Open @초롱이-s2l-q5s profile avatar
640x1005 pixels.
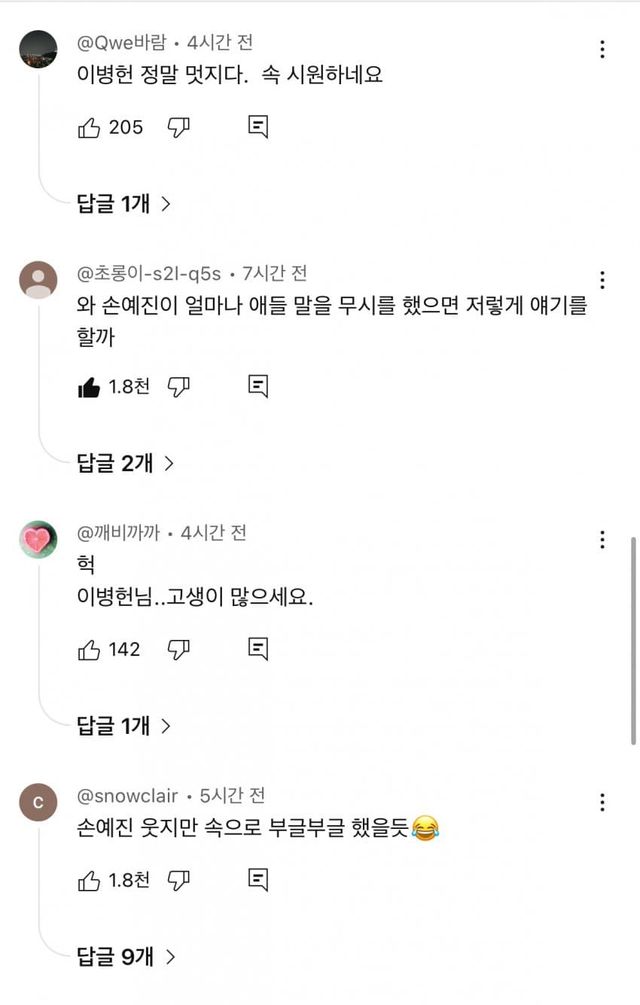click(38, 279)
